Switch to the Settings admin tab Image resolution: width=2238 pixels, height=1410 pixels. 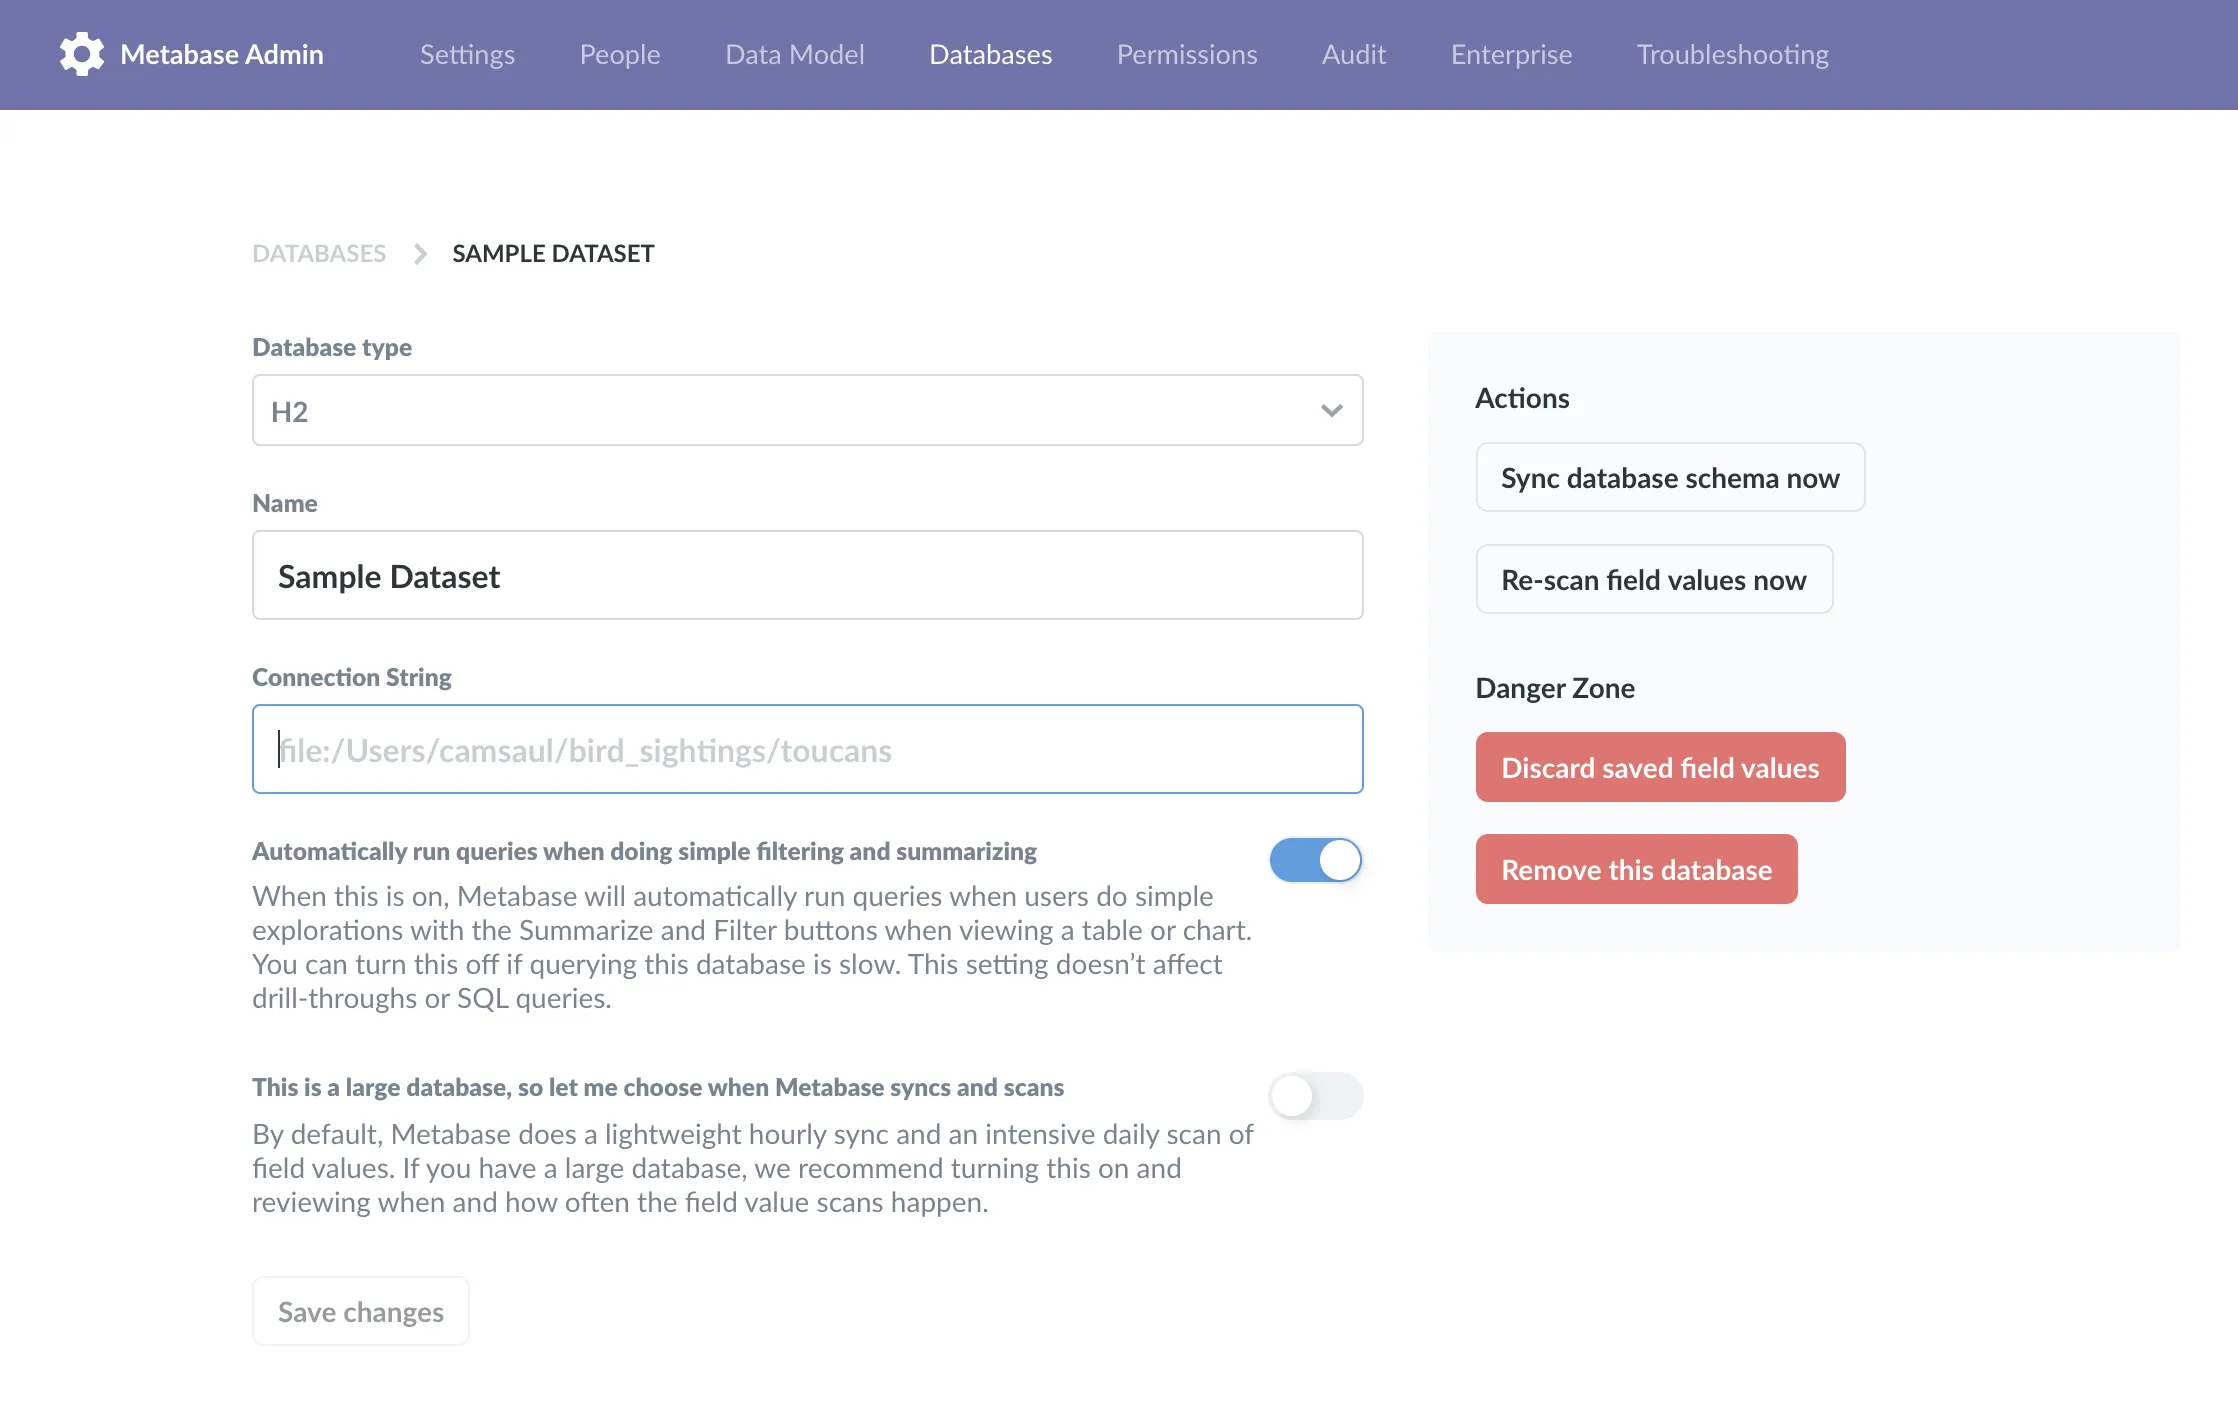point(467,55)
